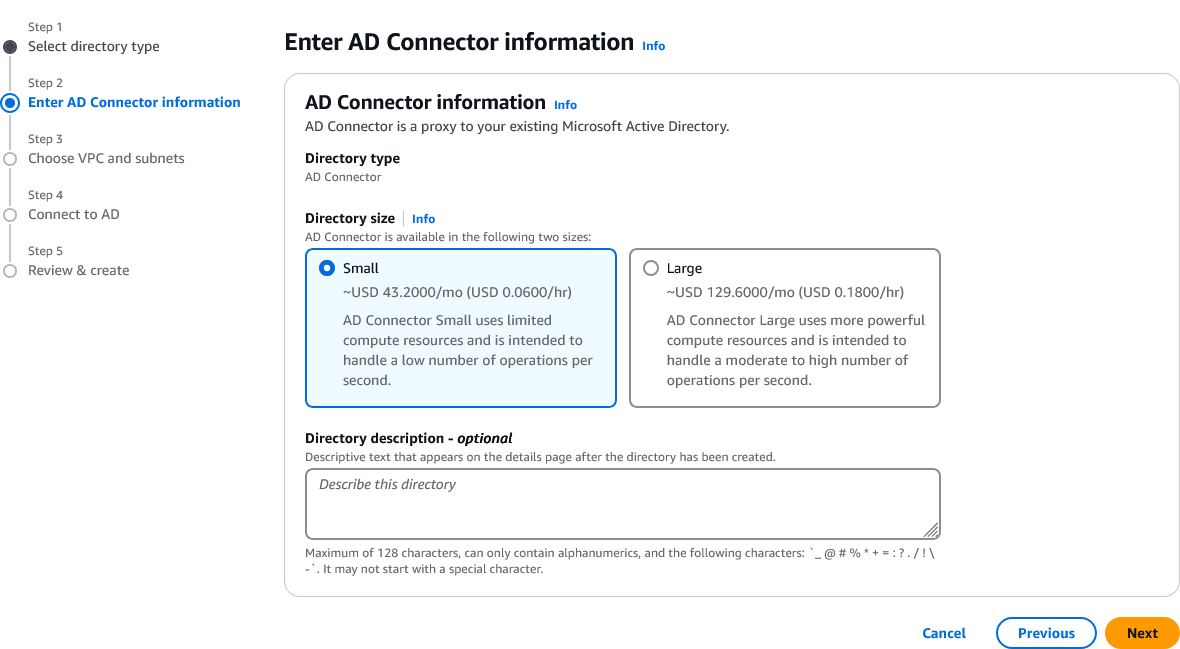Click the Previous button
Viewport: 1180px width, 649px height.
[1046, 633]
